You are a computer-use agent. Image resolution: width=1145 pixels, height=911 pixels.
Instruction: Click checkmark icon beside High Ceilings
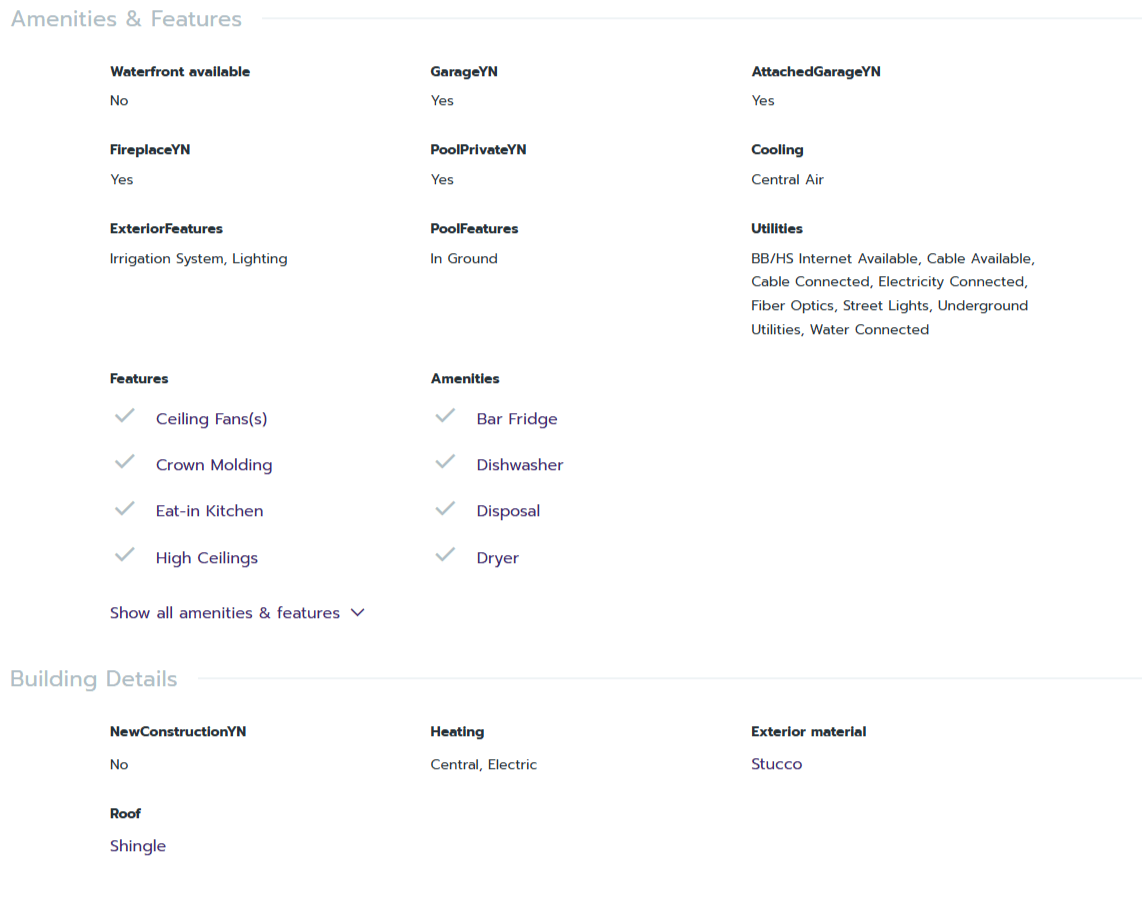click(125, 555)
